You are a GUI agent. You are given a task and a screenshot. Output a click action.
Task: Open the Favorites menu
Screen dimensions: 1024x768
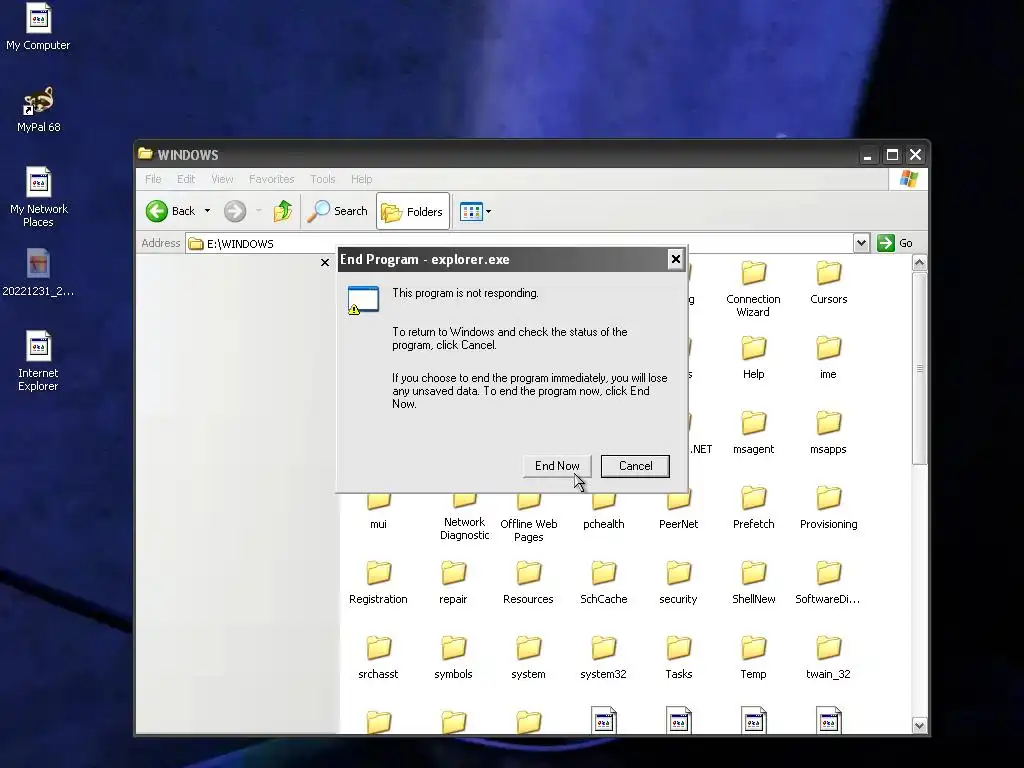click(x=272, y=179)
